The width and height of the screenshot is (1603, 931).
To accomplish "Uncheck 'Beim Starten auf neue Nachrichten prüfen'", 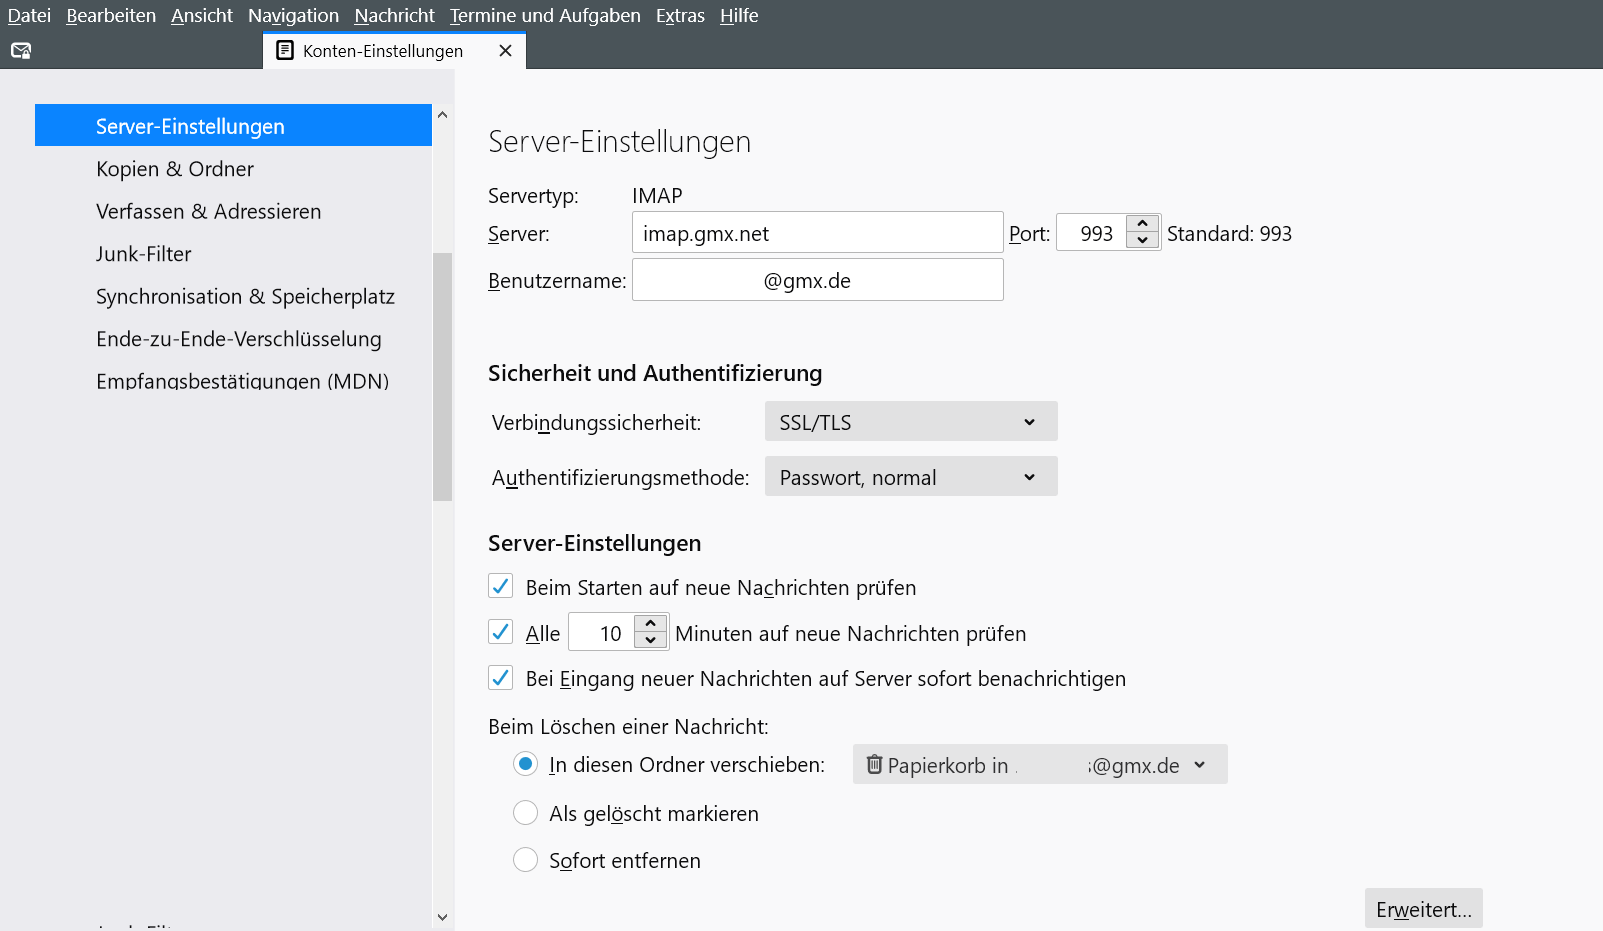I will coord(501,586).
